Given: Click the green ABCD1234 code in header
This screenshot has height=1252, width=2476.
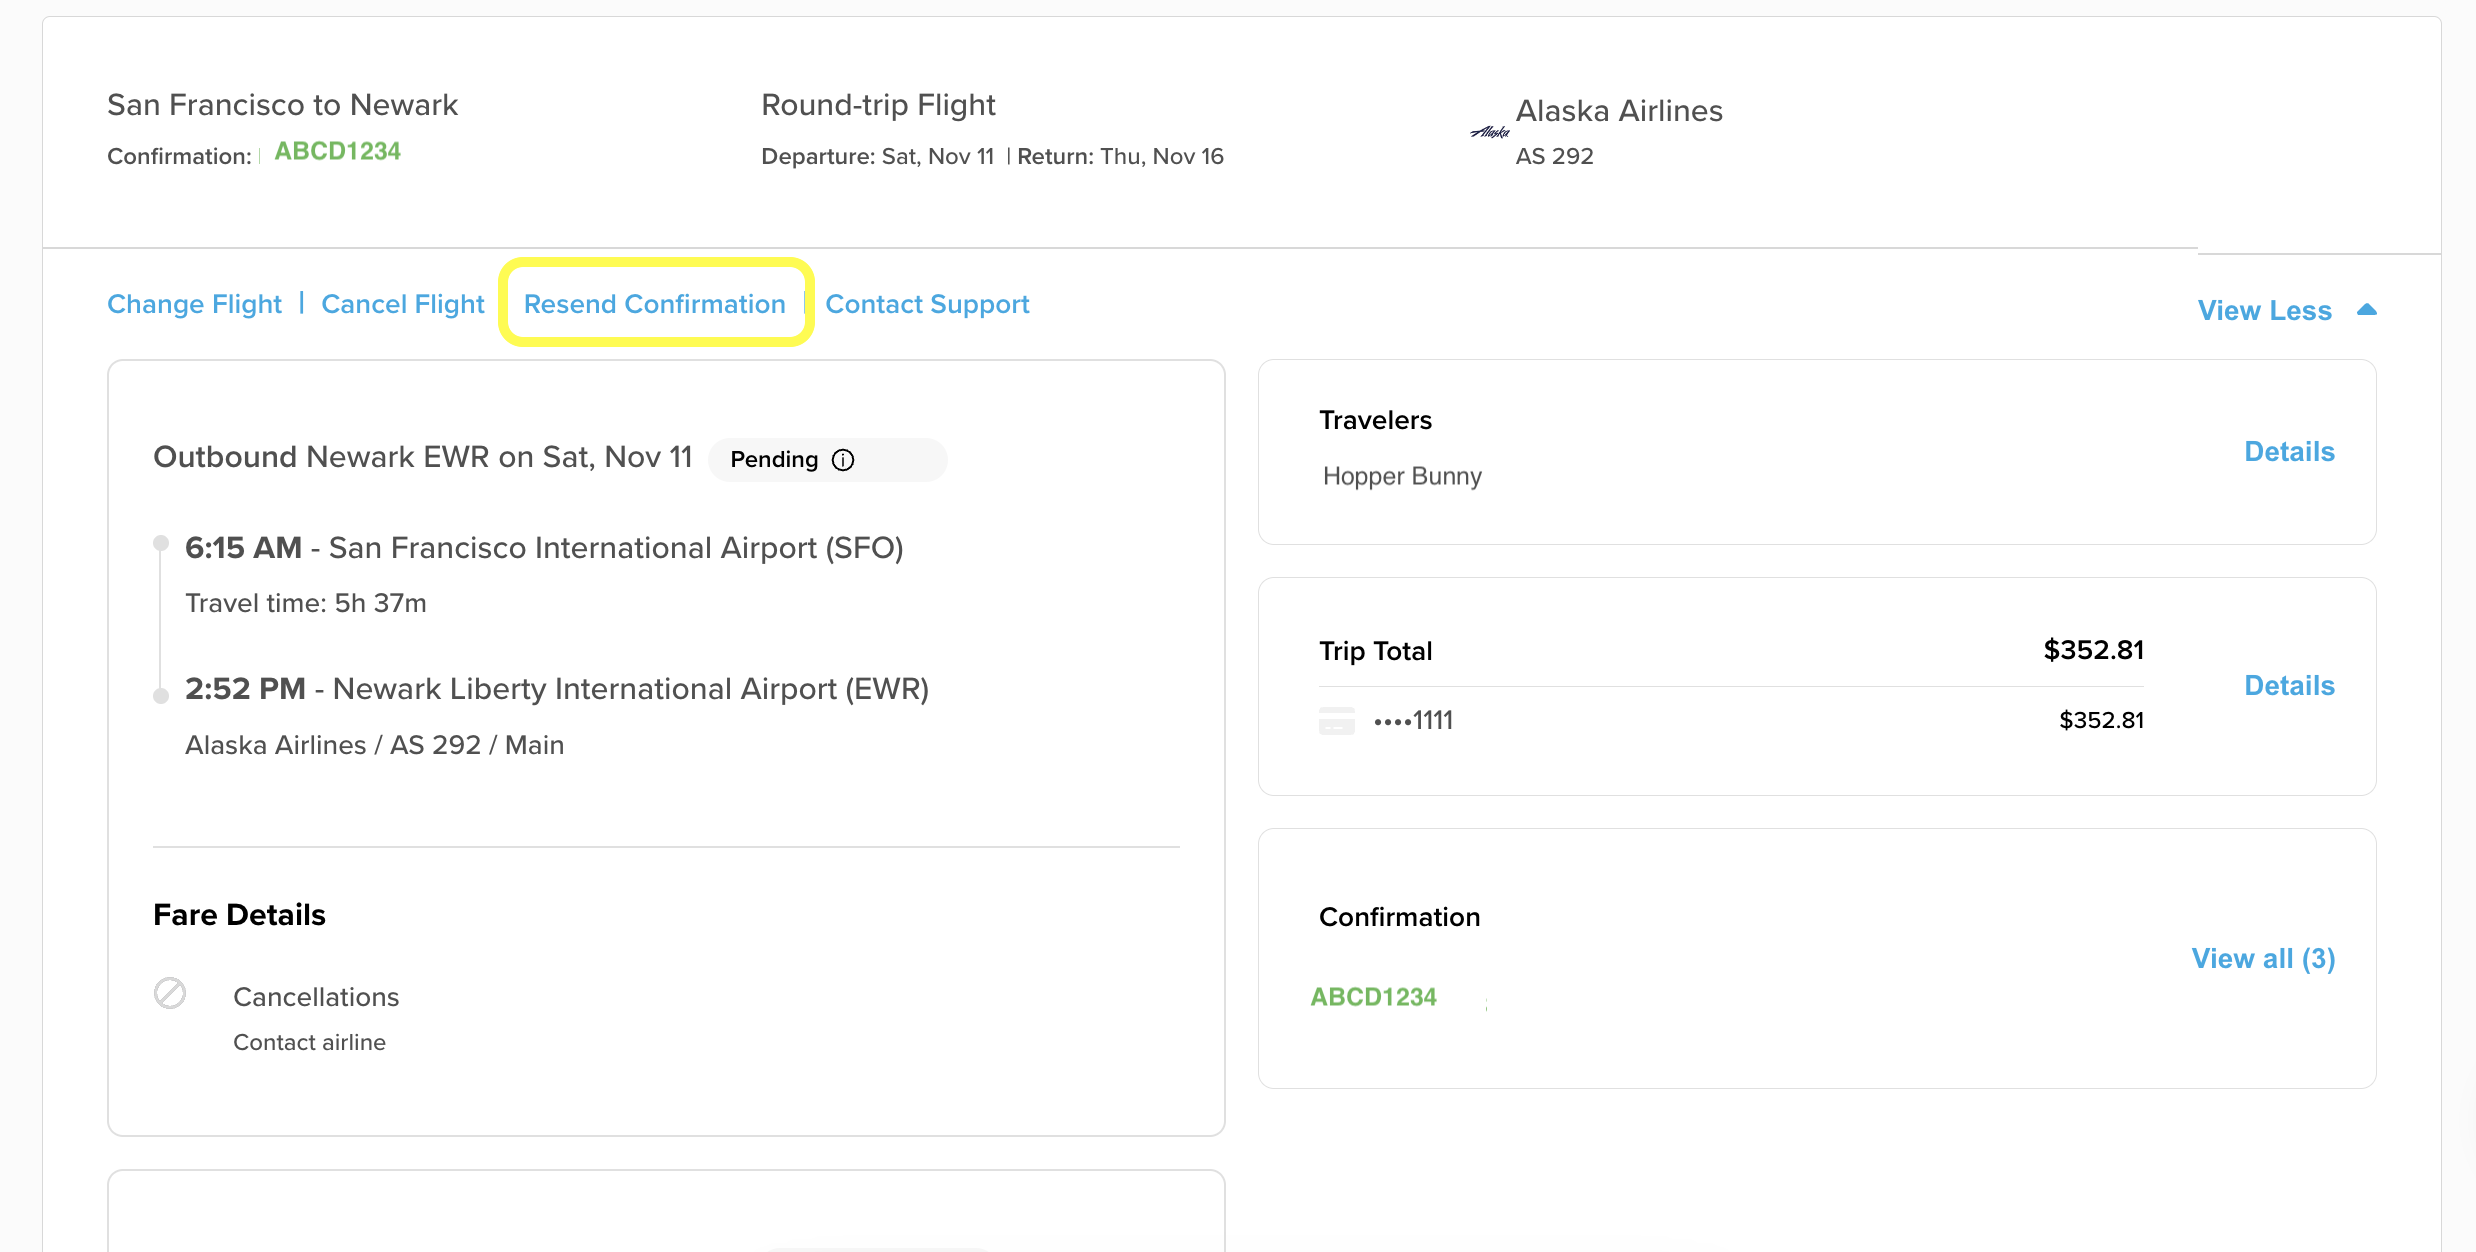Looking at the screenshot, I should pos(337,151).
